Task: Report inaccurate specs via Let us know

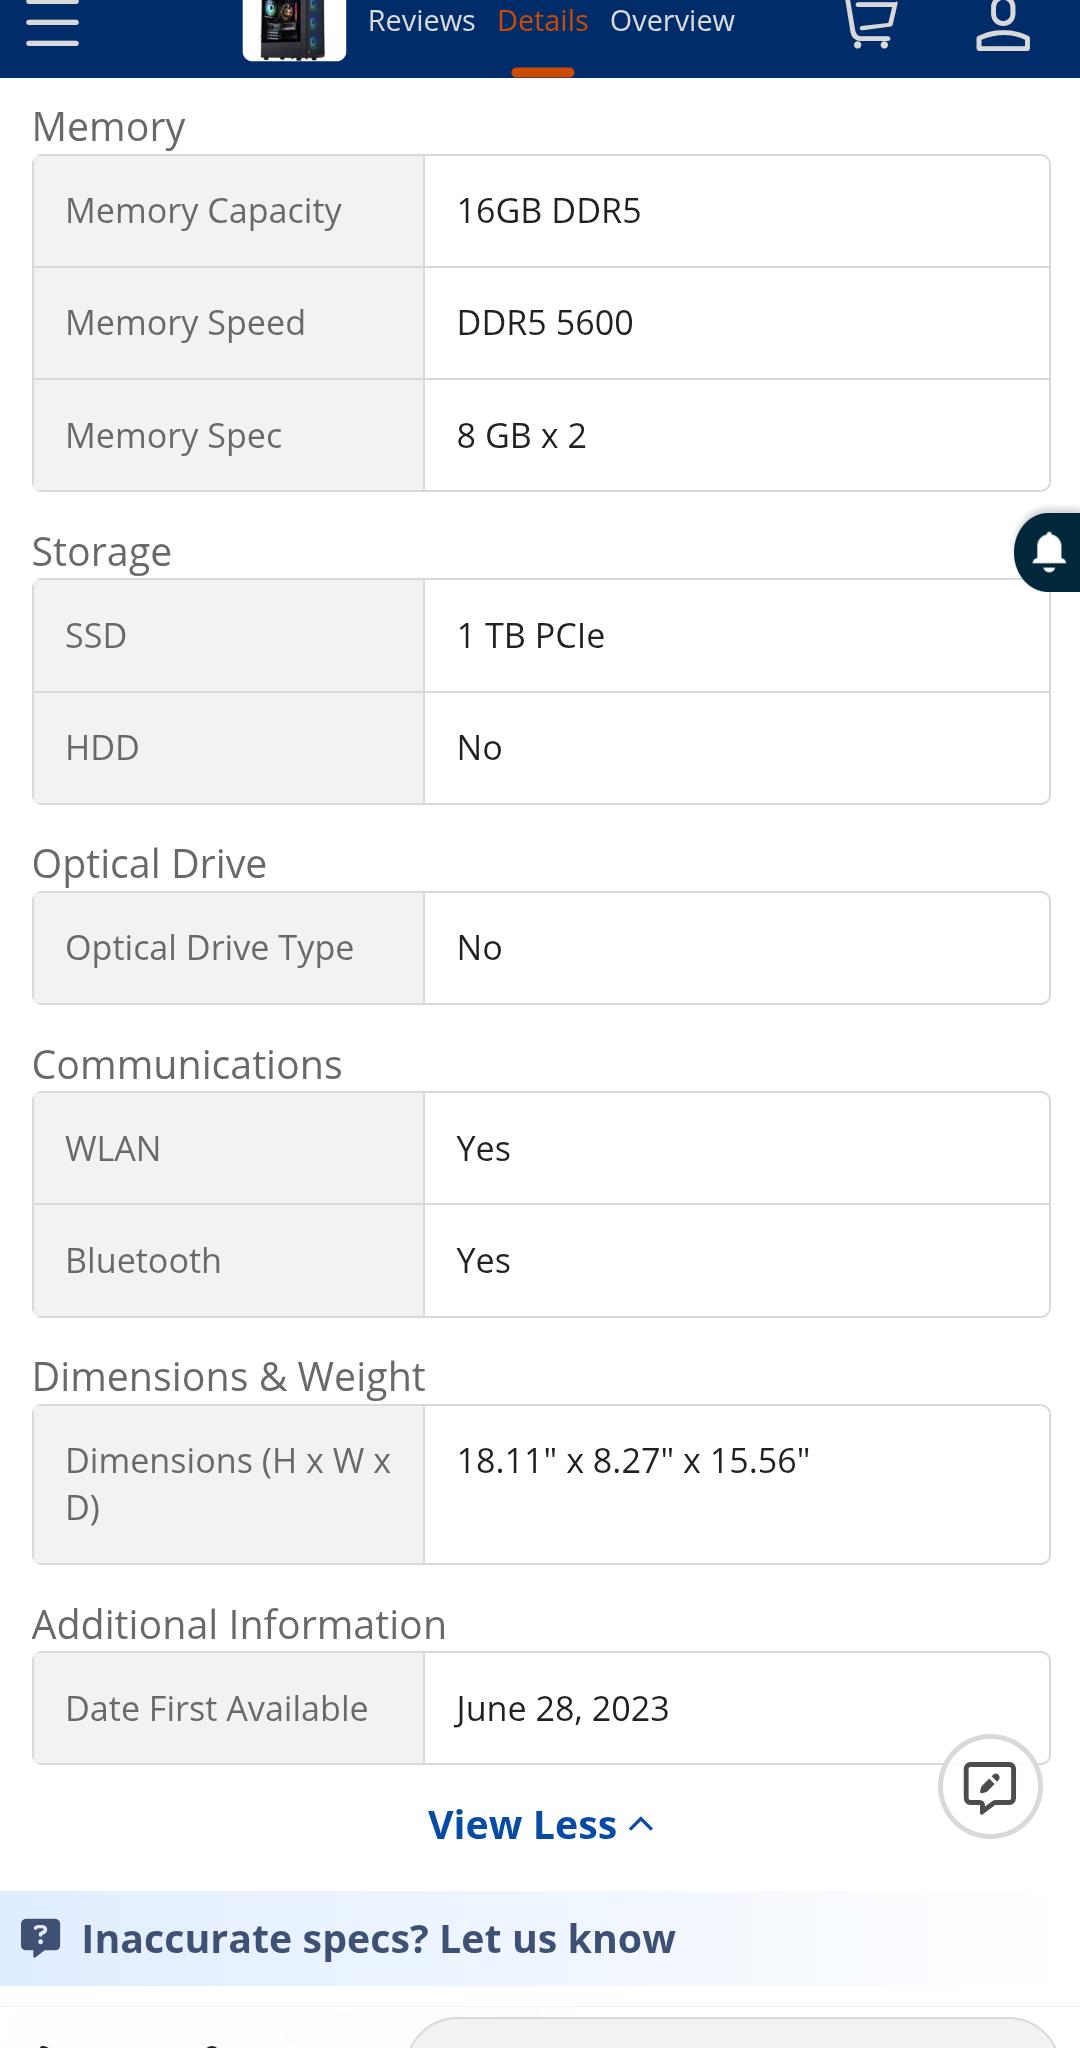Action: point(378,1938)
